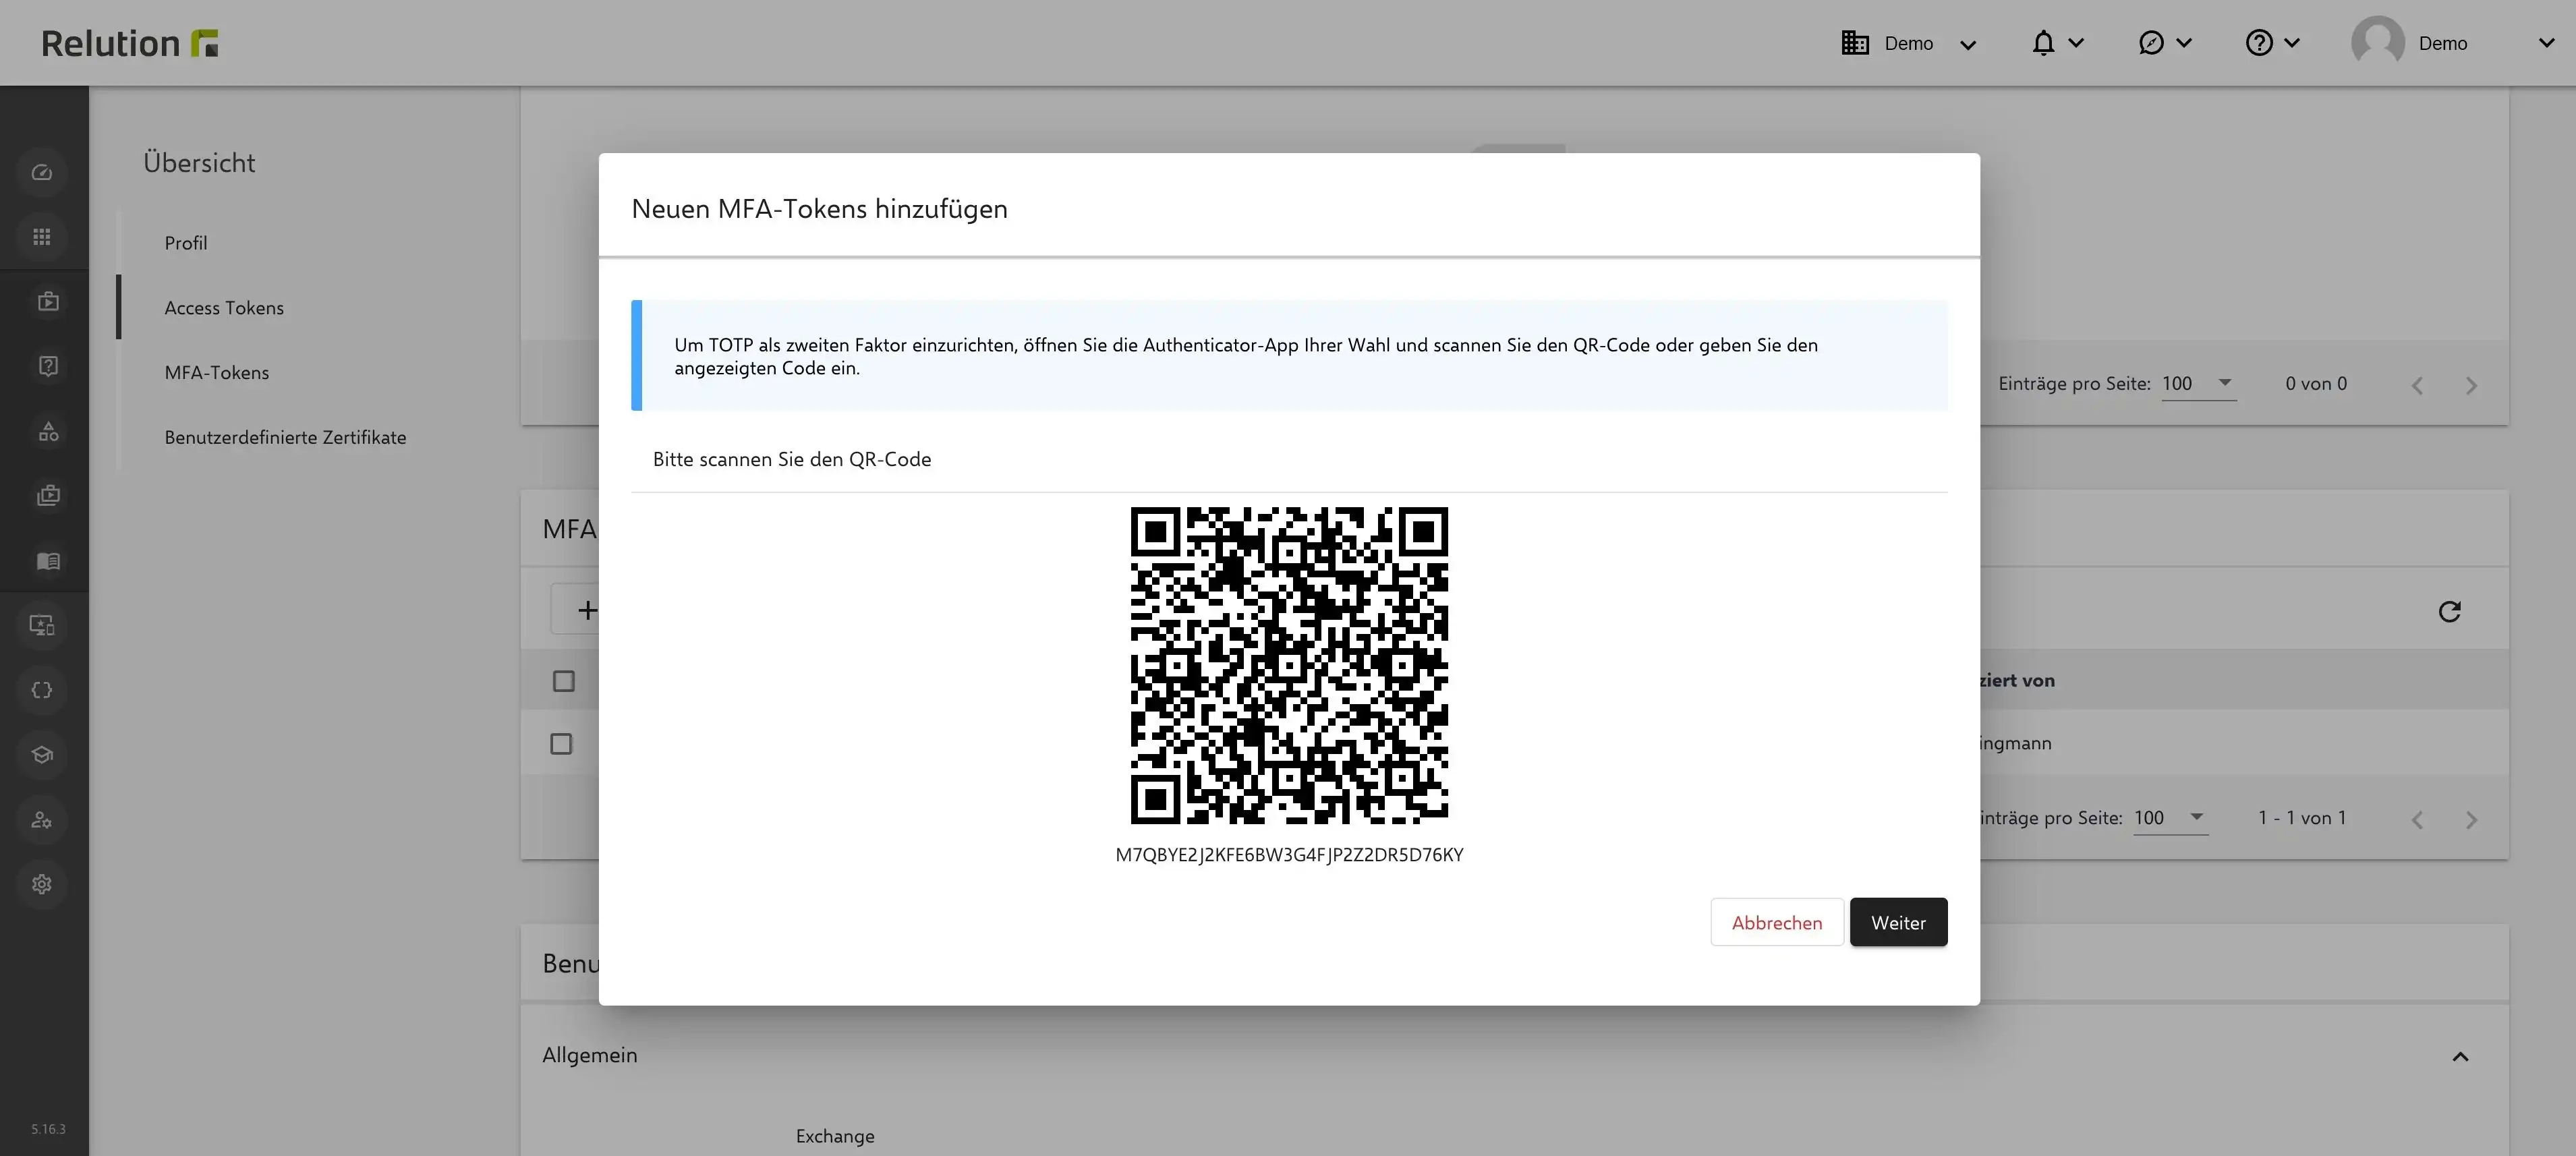Select the TOTP secret code text

[x=1289, y=855]
